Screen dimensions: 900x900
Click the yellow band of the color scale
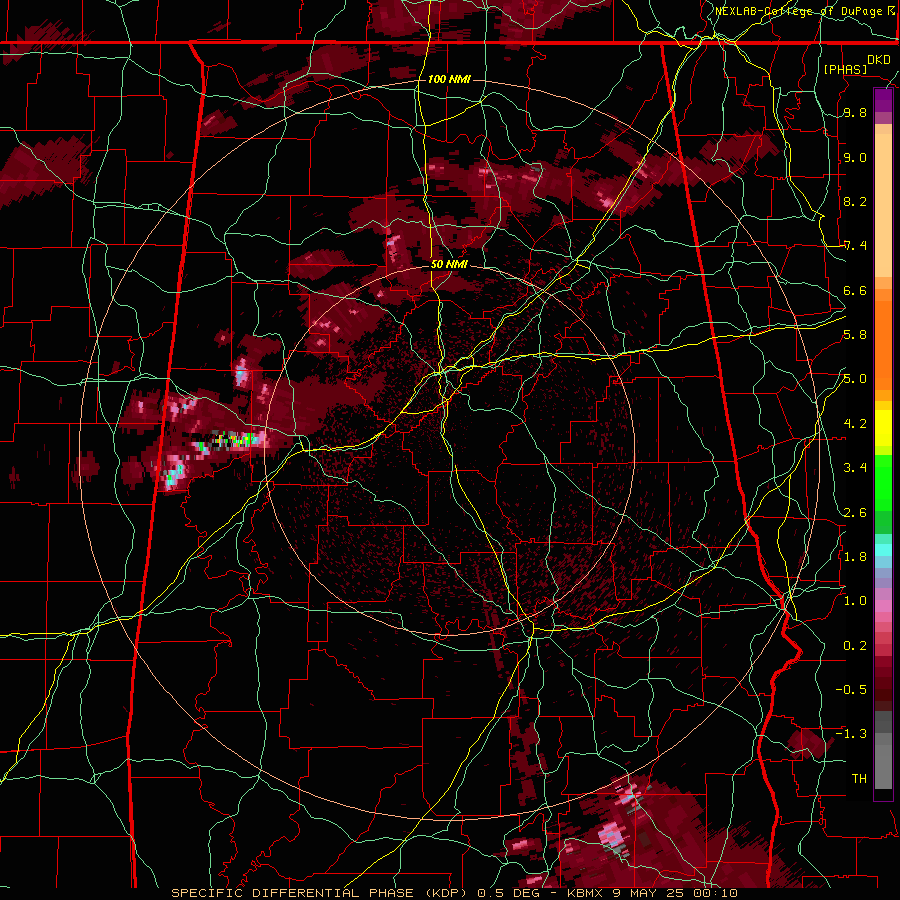click(883, 428)
